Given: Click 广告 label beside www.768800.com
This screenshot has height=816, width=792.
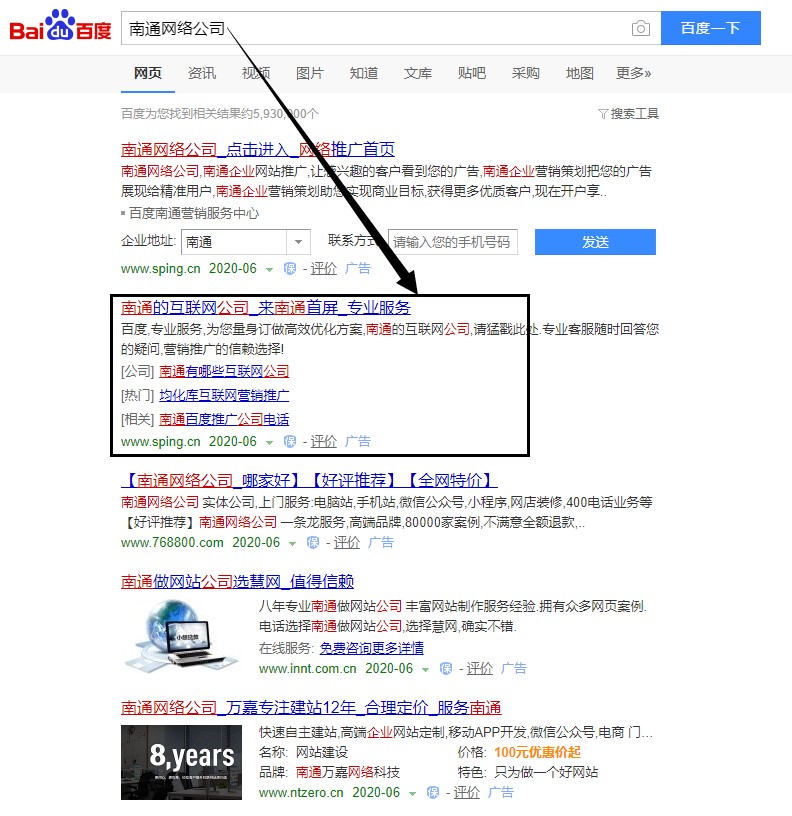Looking at the screenshot, I should coord(381,543).
